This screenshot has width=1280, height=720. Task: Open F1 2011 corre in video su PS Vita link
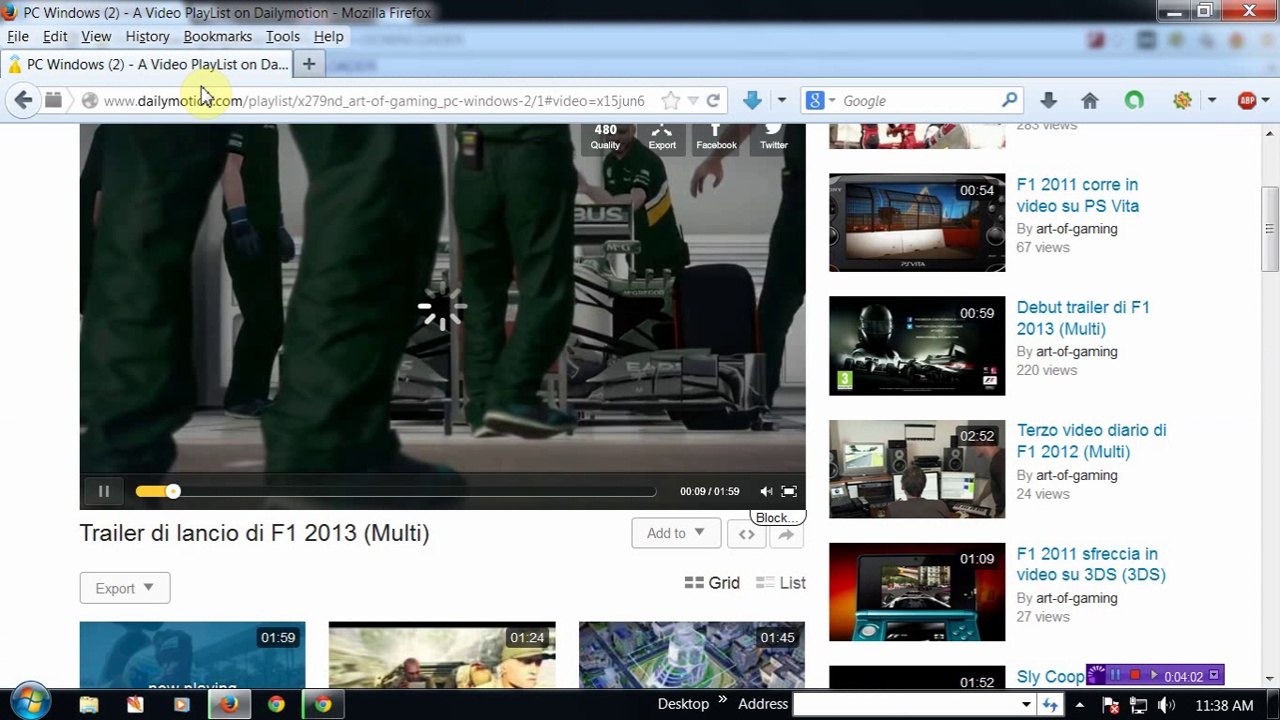pos(1078,195)
